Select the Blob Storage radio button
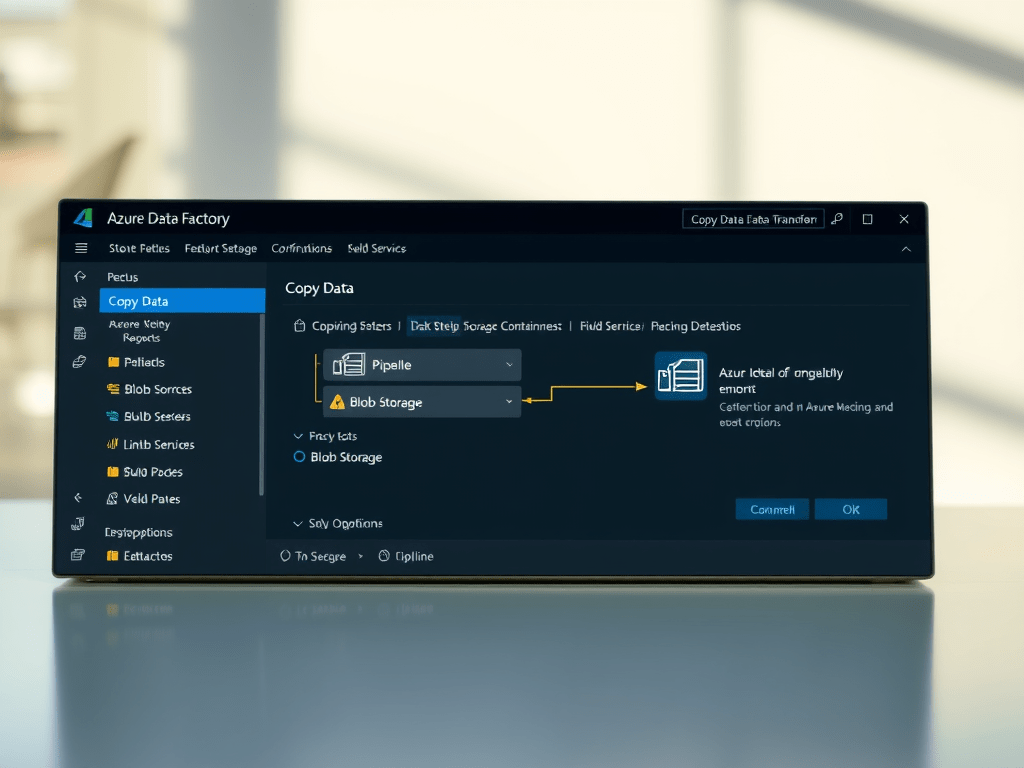 (x=299, y=457)
